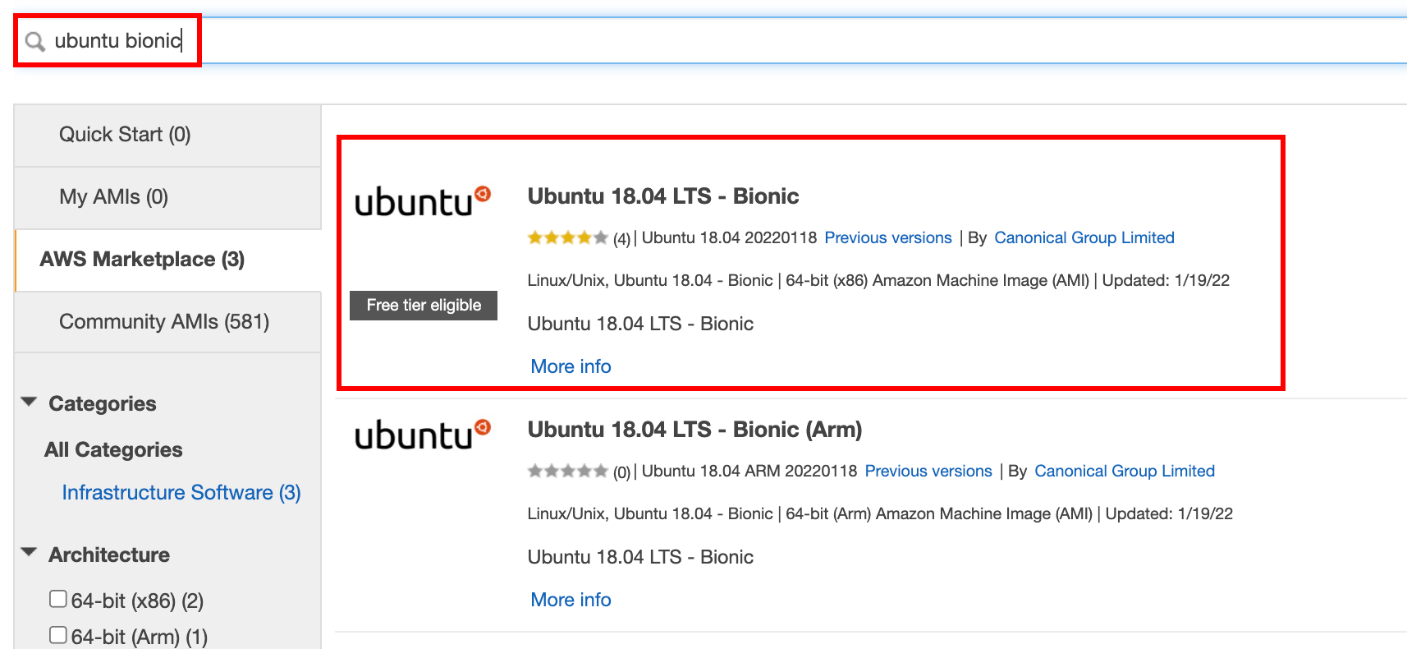Enable the 64-bit (Arm) architecture checkbox
Image resolution: width=1407 pixels, height=649 pixels.
point(58,635)
